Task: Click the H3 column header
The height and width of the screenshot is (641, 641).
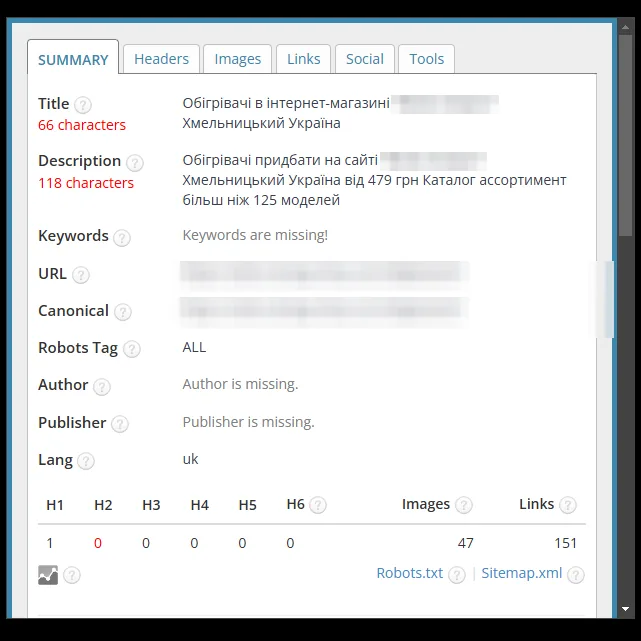Action: [x=151, y=505]
